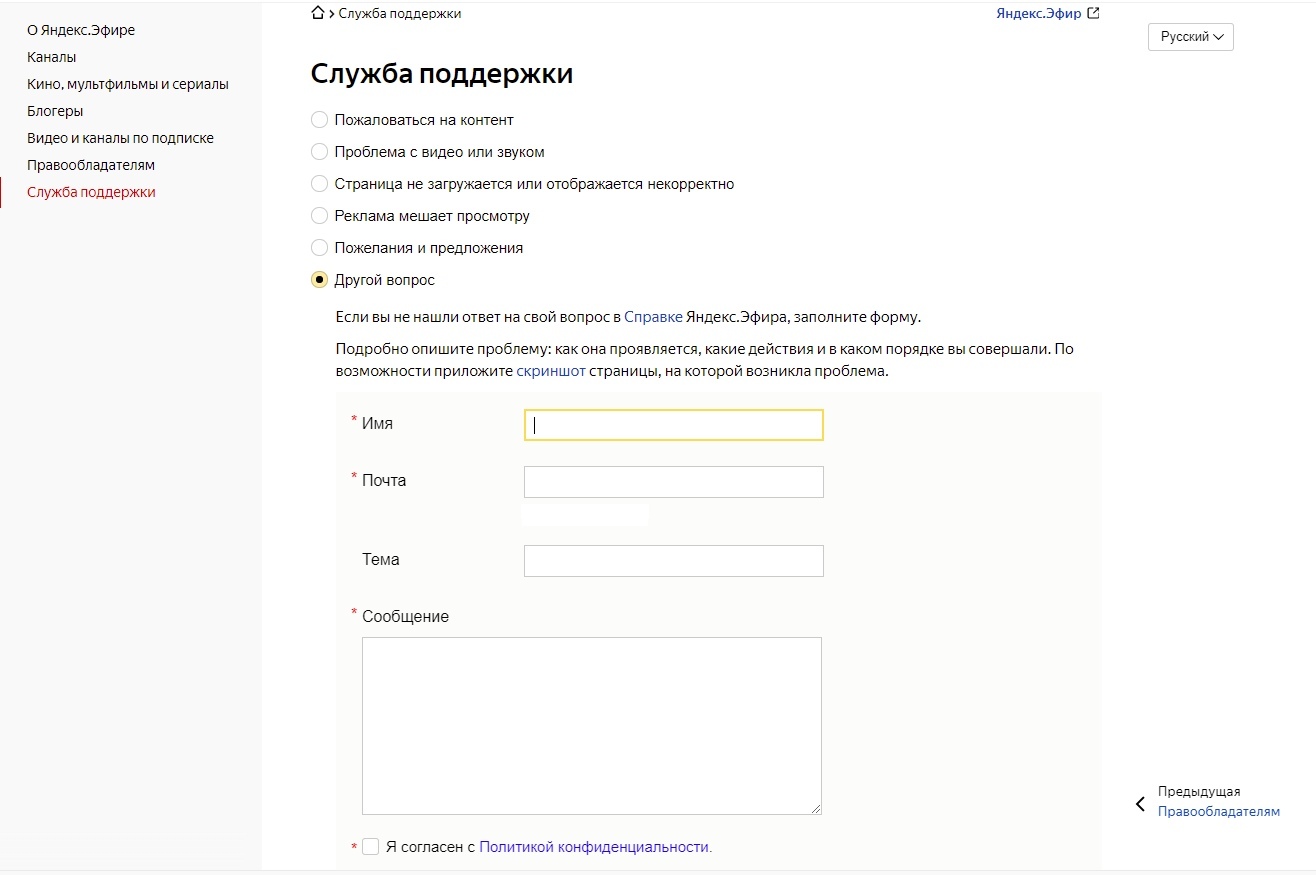Image resolution: width=1316 pixels, height=875 pixels.
Task: Open "Кино, мультфильмы и сериалы" section
Action: pyautogui.click(x=128, y=84)
